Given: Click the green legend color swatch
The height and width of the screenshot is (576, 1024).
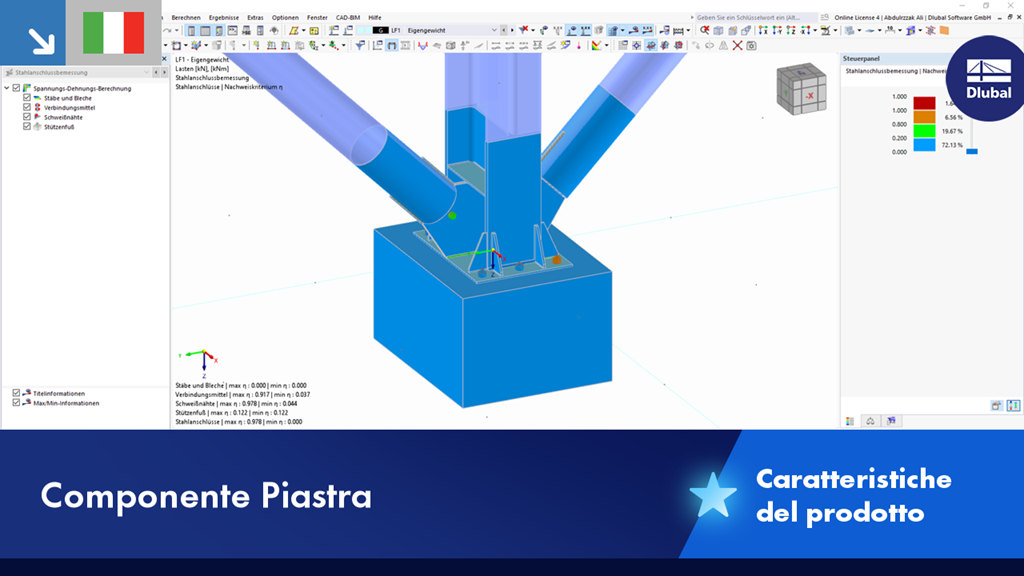Looking at the screenshot, I should click(924, 131).
